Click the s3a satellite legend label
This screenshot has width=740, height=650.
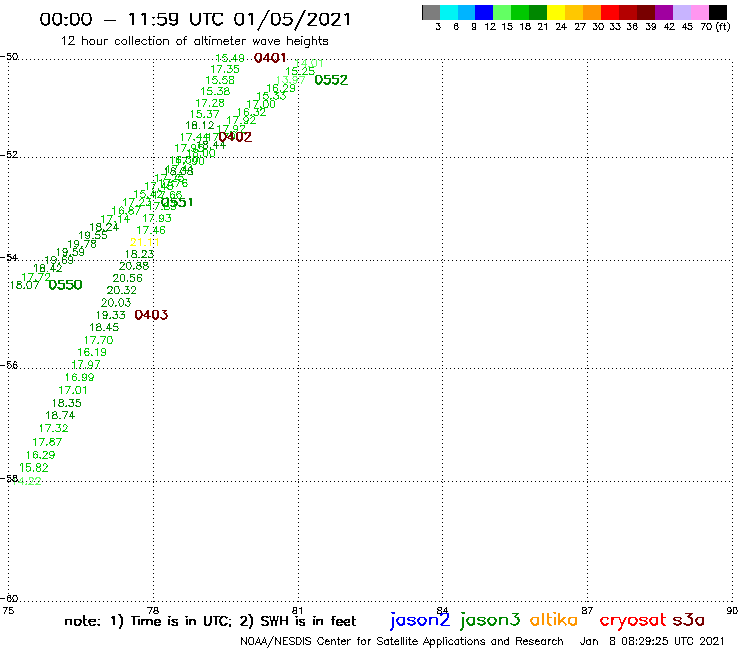click(x=689, y=619)
